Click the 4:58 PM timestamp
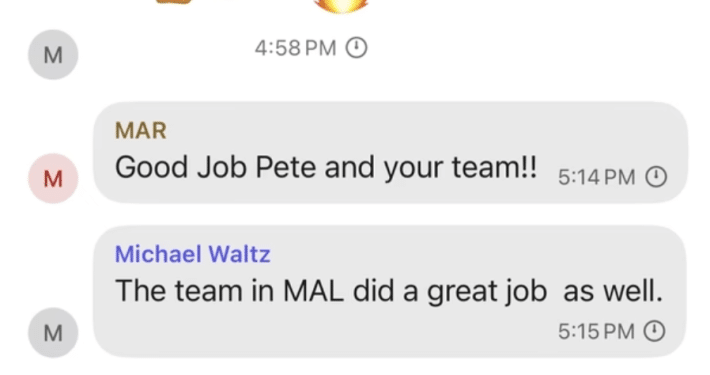 tap(295, 48)
